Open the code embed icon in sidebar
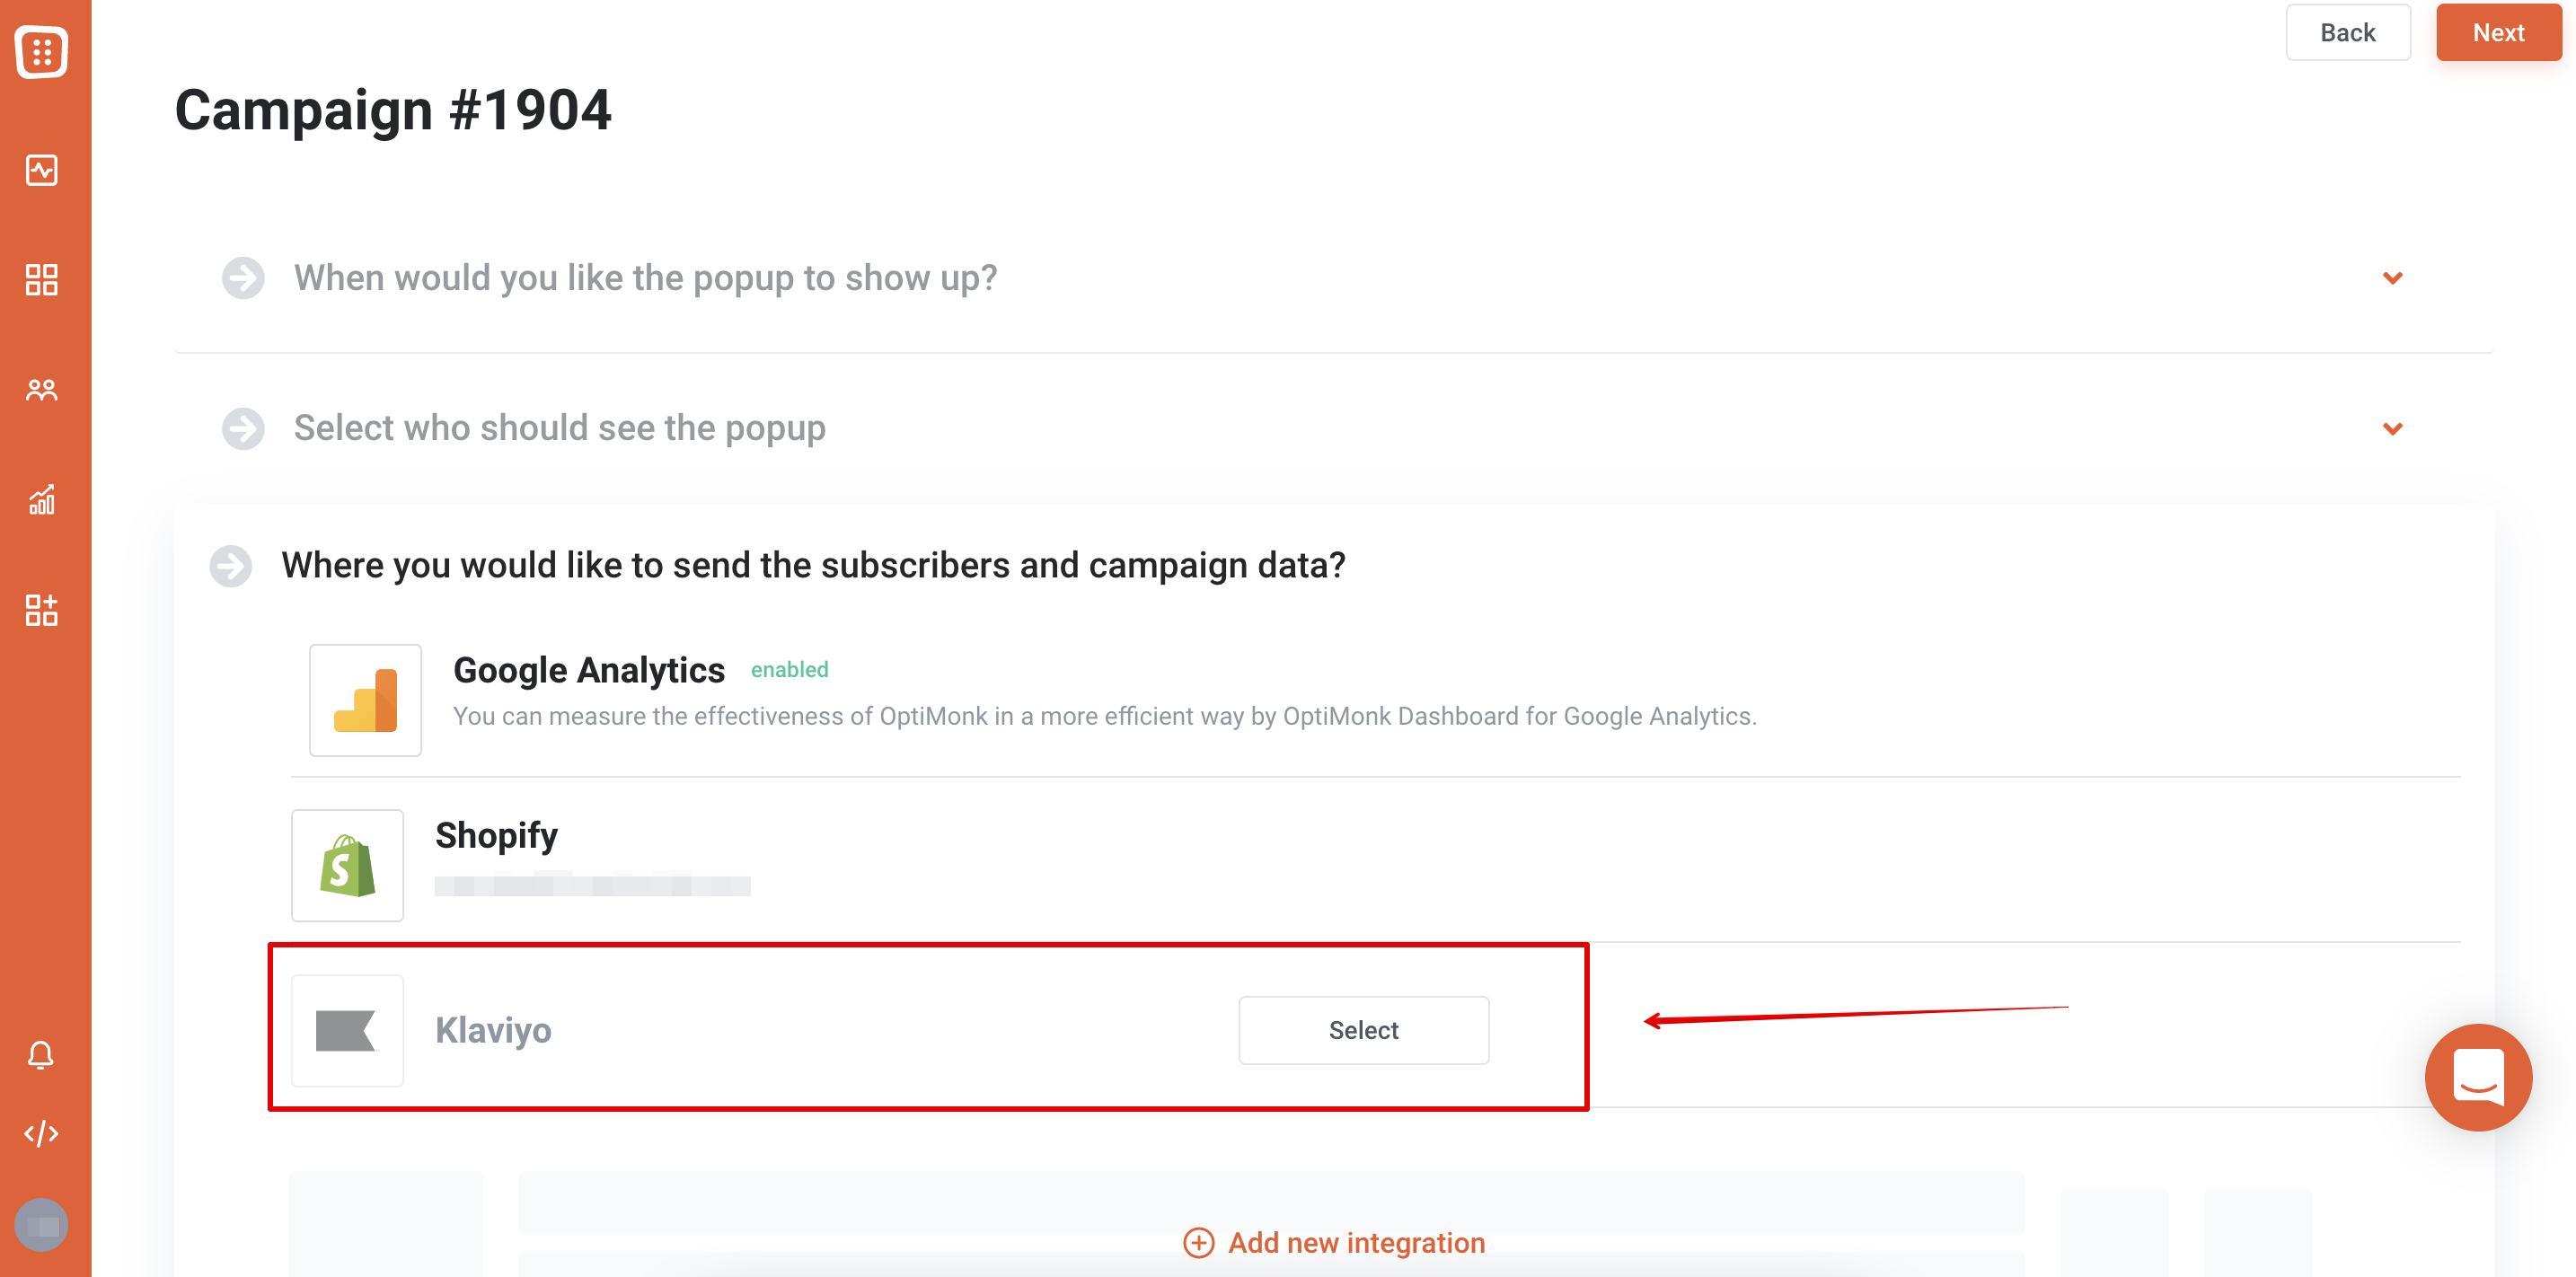 coord(41,1134)
